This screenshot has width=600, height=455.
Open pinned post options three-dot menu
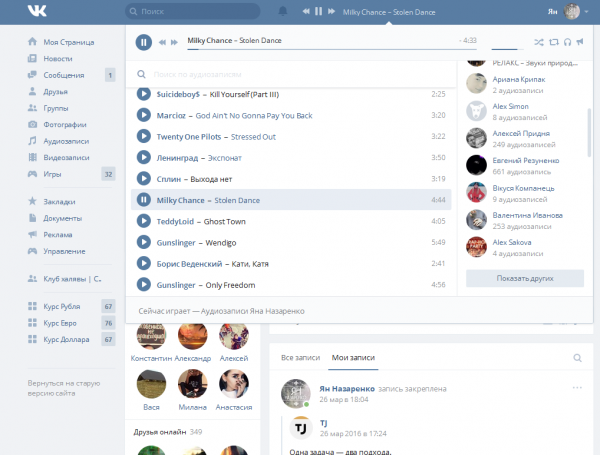pos(577,387)
